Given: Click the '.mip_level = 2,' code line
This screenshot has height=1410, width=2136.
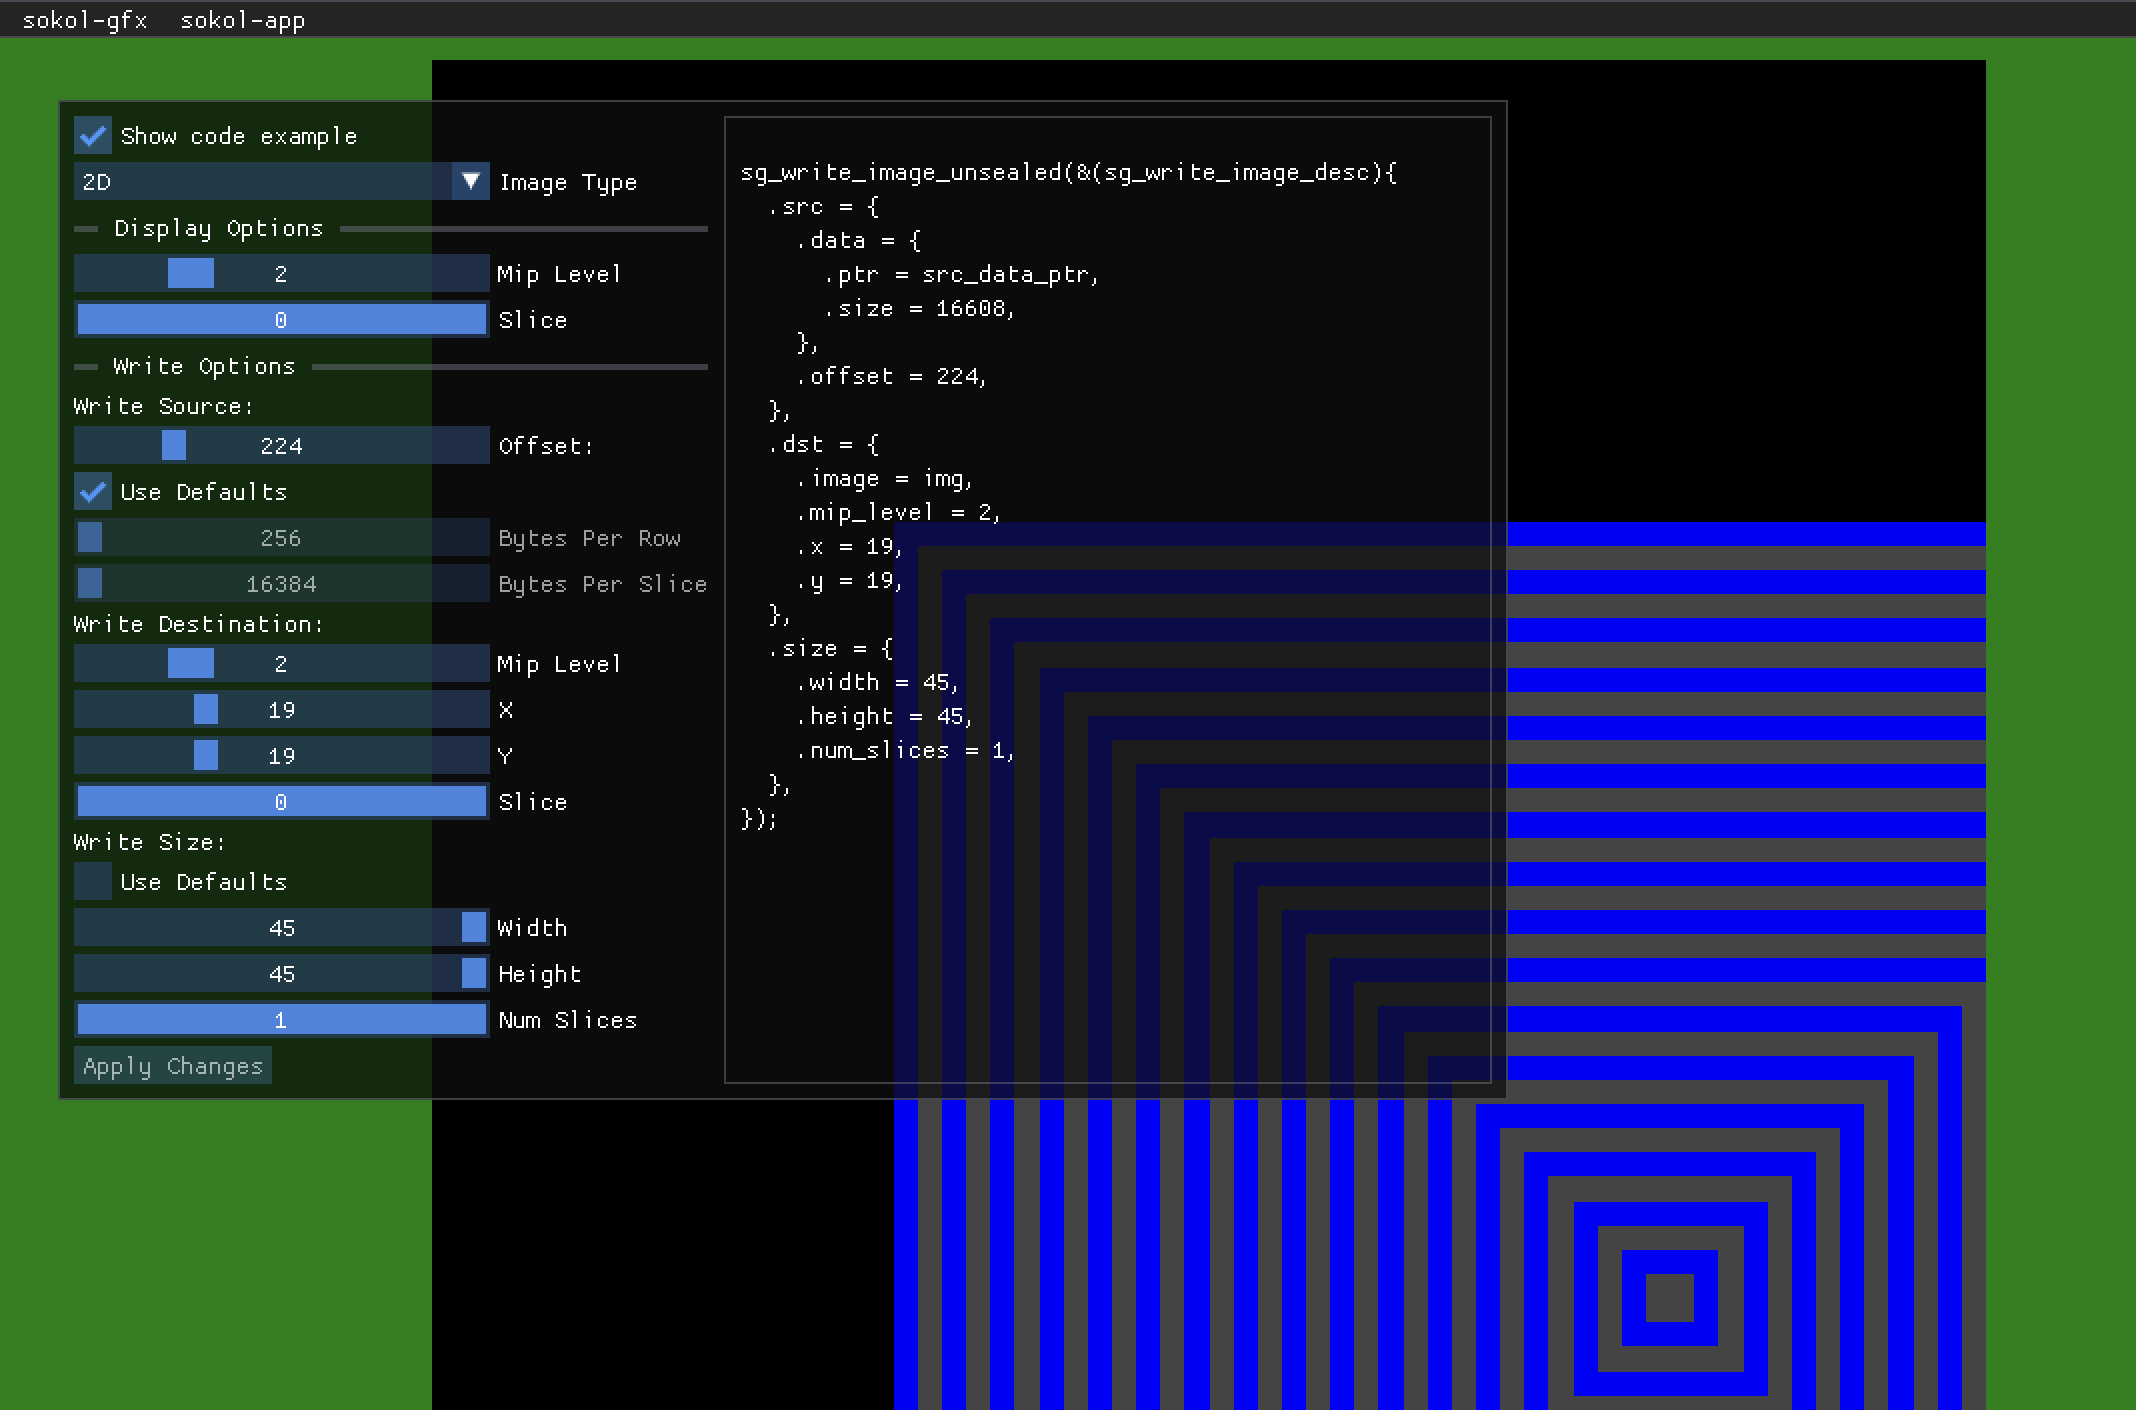Looking at the screenshot, I should [899, 512].
